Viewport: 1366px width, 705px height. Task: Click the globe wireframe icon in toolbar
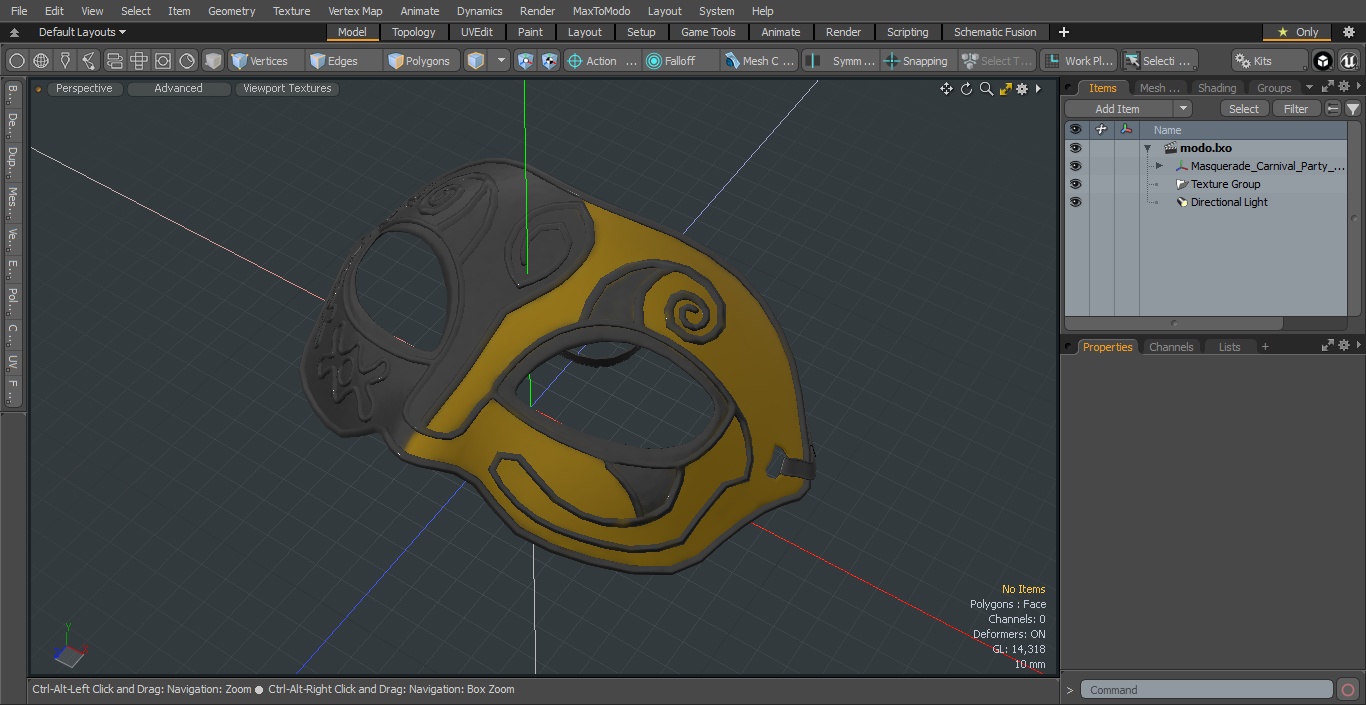click(x=41, y=61)
